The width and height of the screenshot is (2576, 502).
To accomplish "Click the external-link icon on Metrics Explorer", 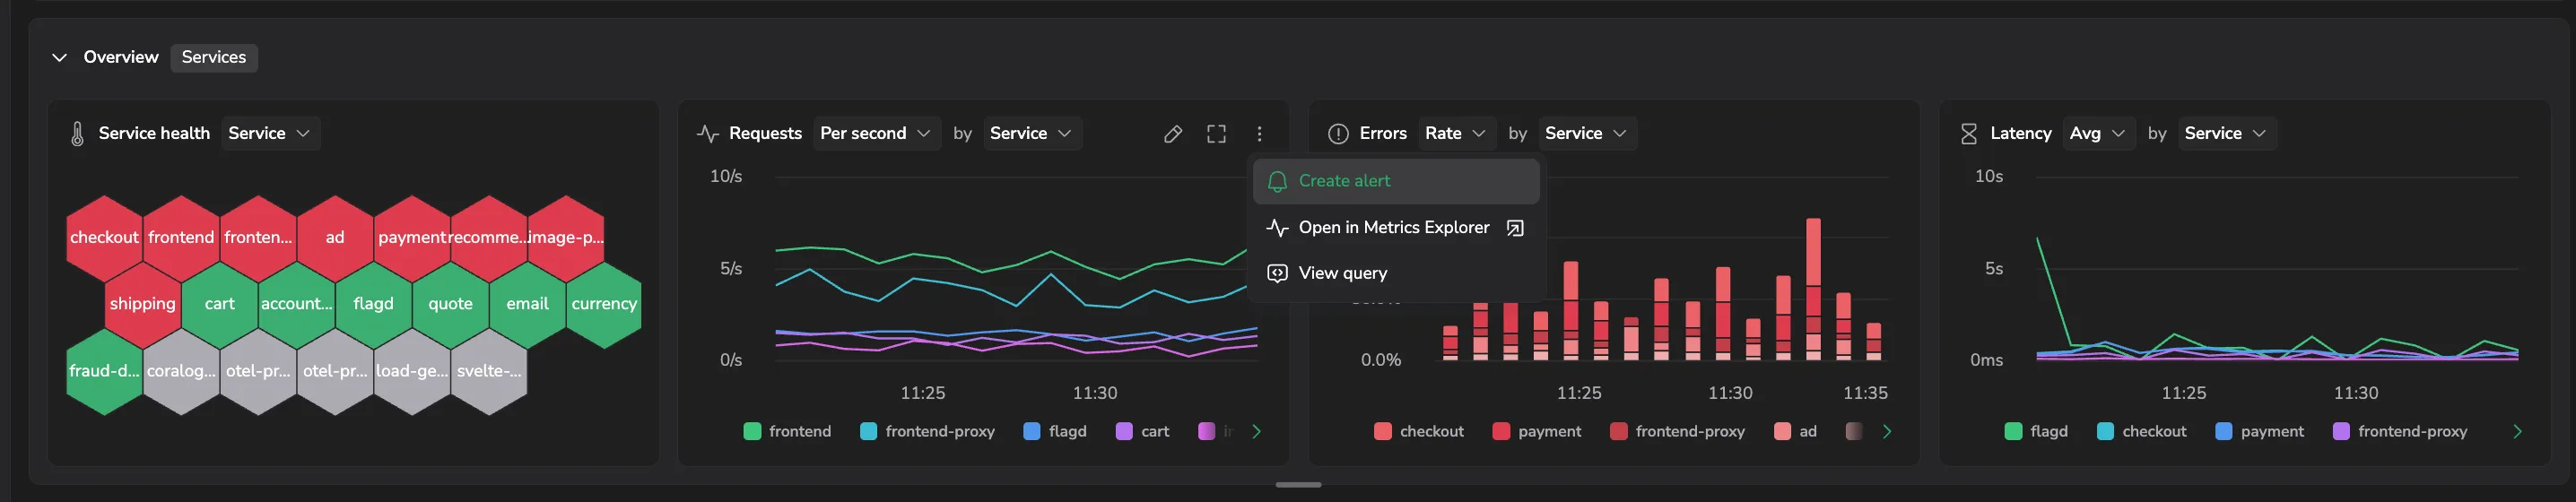I will 1515,228.
